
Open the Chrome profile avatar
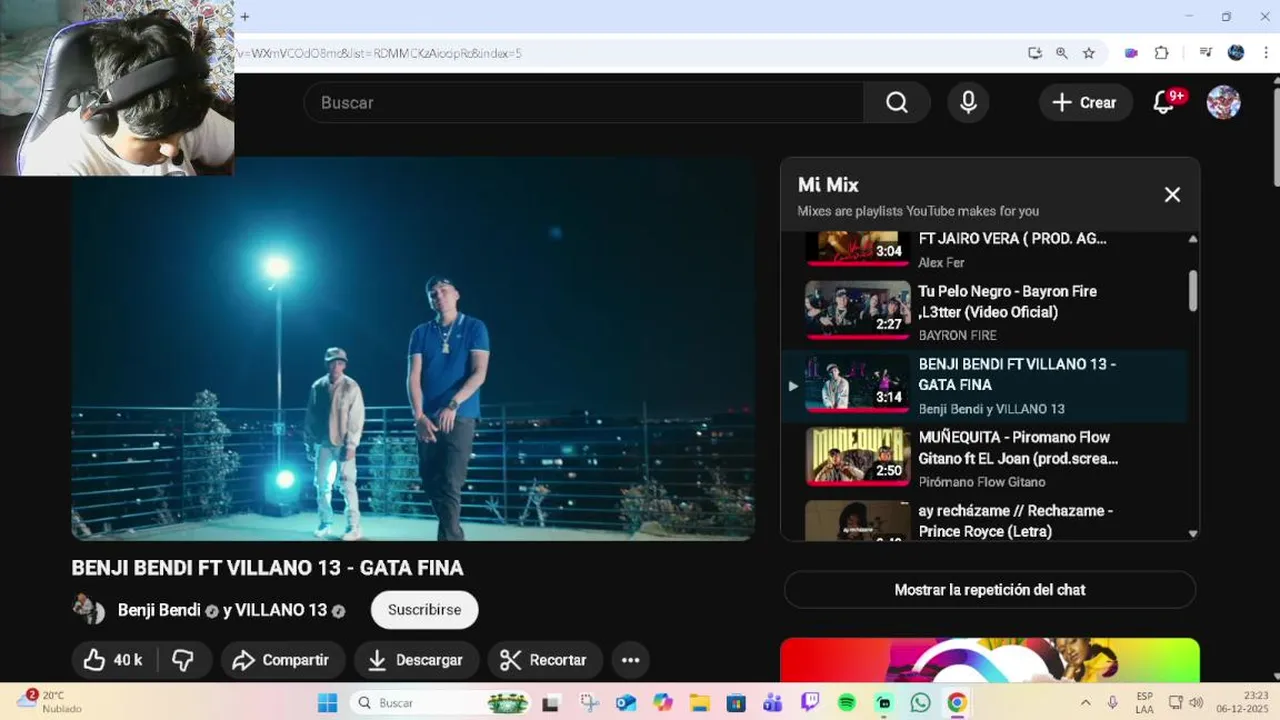pyautogui.click(x=1236, y=53)
